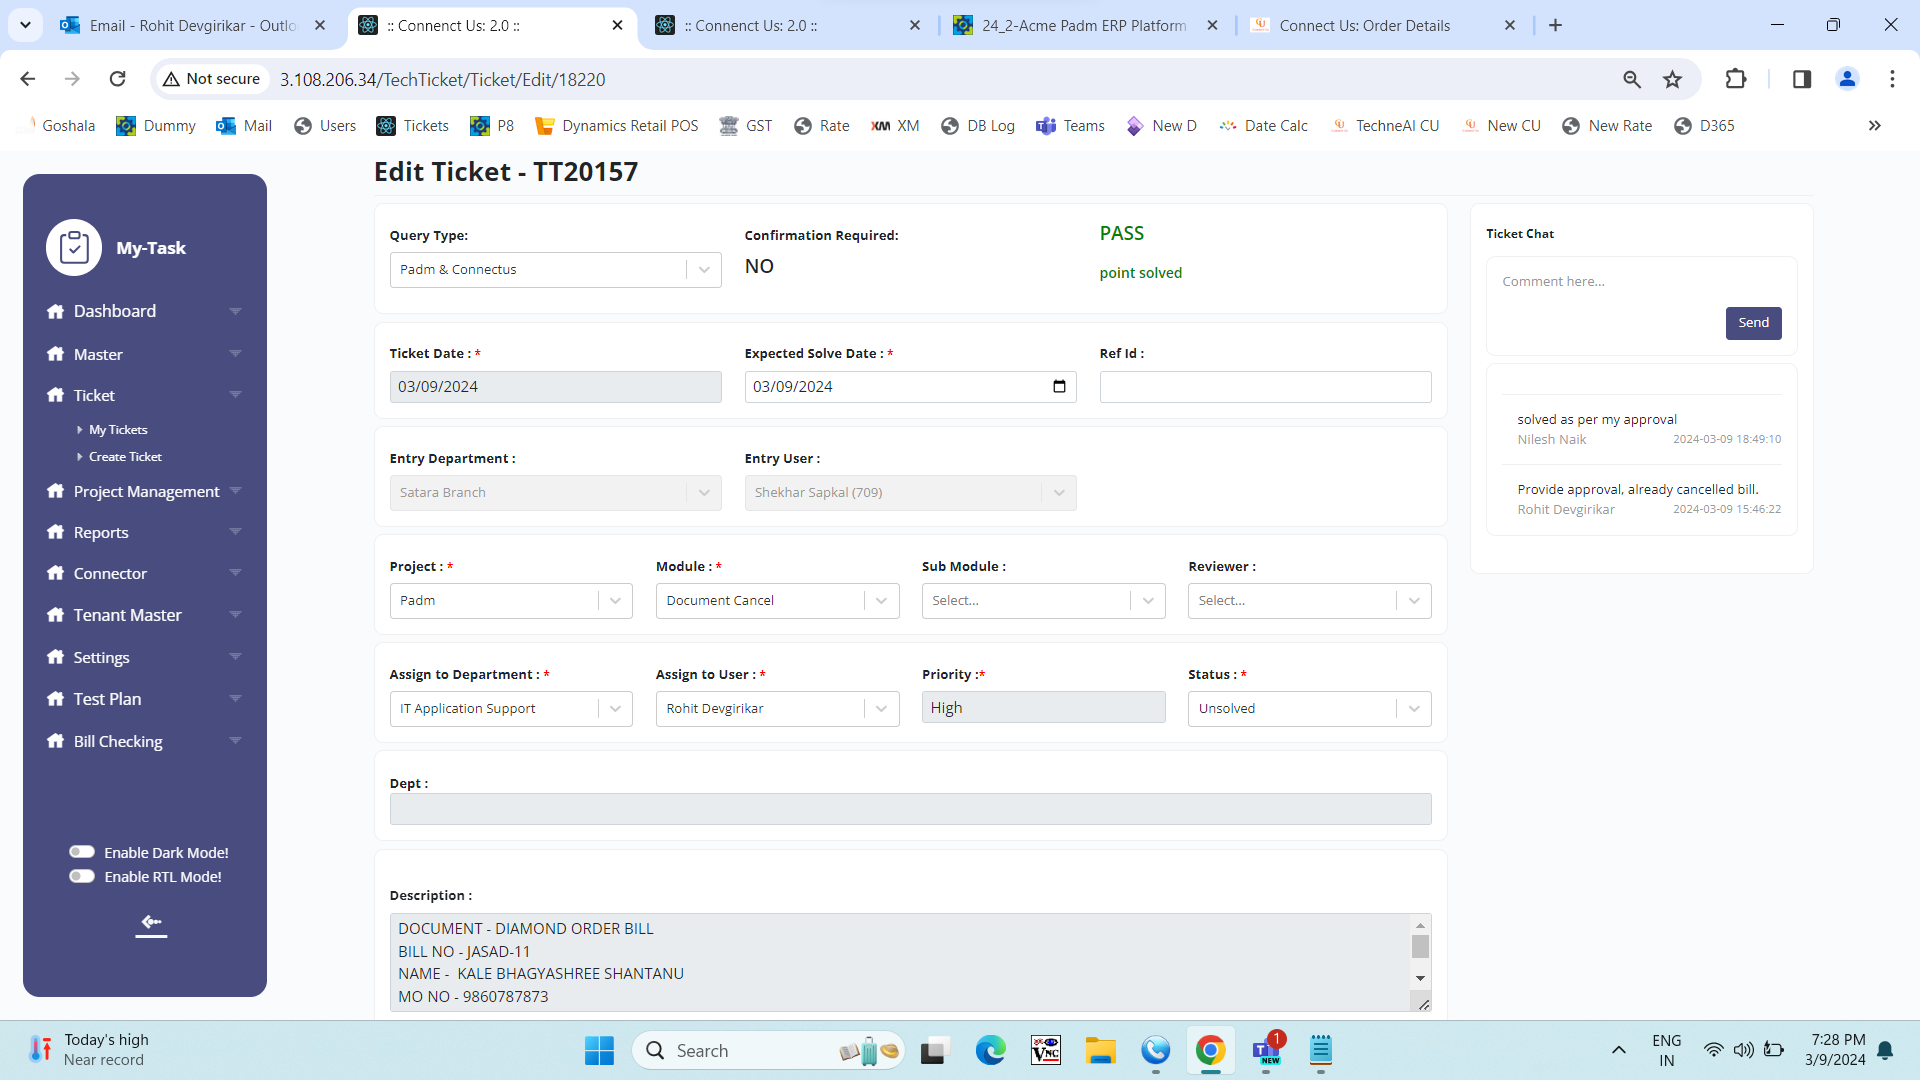
Task: Switch to the Email - Rohit Devgirikar tab
Action: point(193,26)
